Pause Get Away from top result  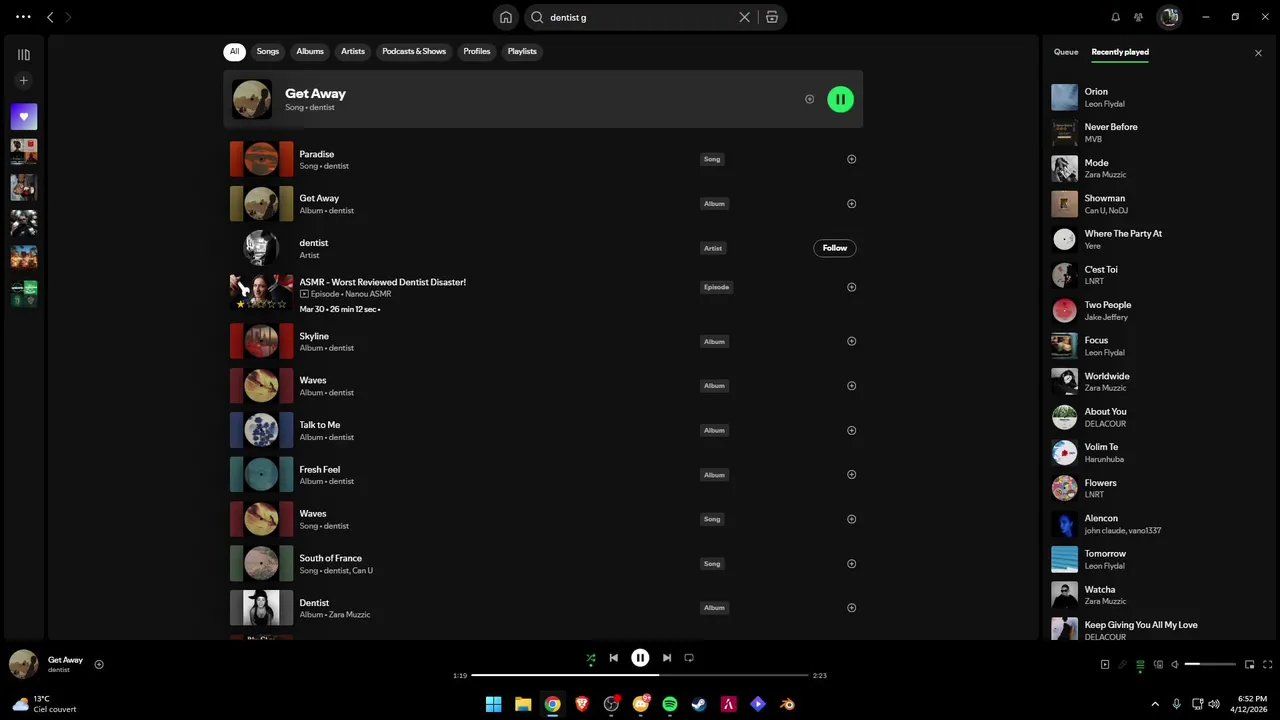coord(840,99)
